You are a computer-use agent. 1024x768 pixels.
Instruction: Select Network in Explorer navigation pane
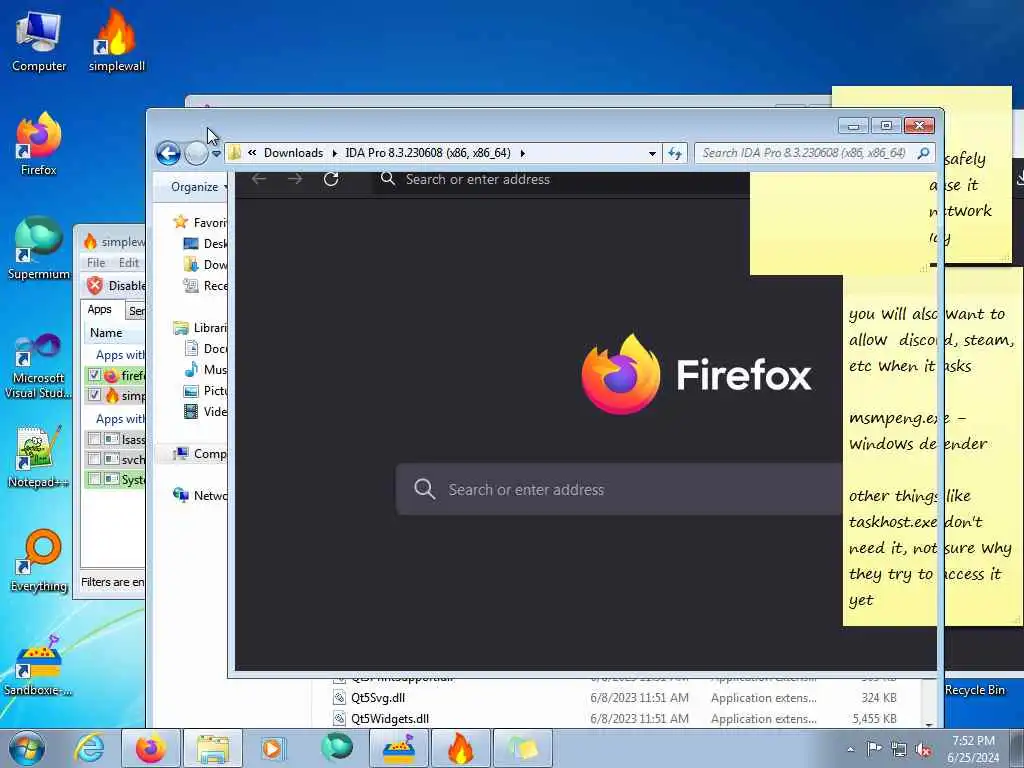[x=199, y=496]
